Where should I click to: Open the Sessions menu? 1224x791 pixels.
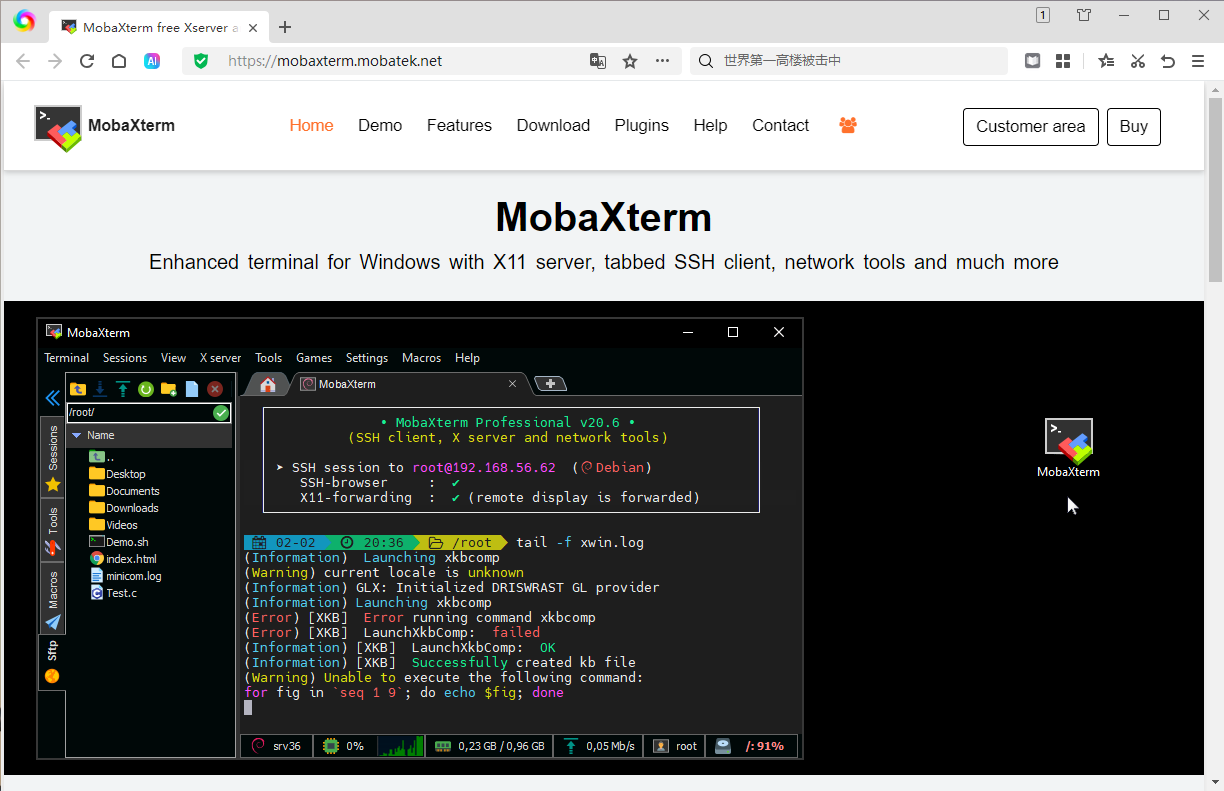click(125, 358)
